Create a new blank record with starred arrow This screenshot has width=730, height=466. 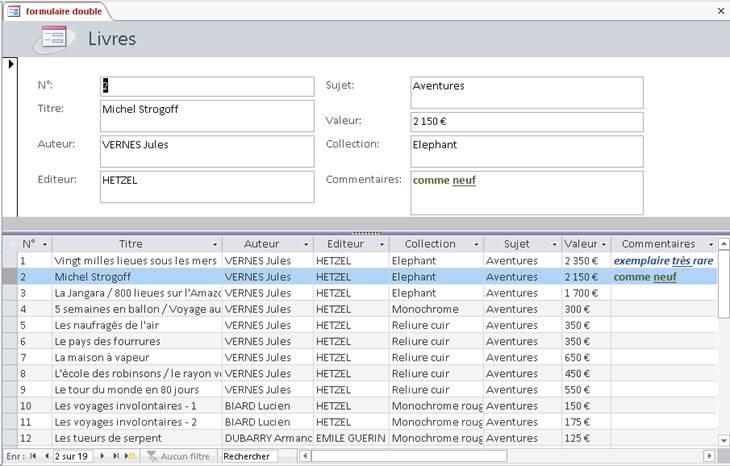pyautogui.click(x=129, y=456)
